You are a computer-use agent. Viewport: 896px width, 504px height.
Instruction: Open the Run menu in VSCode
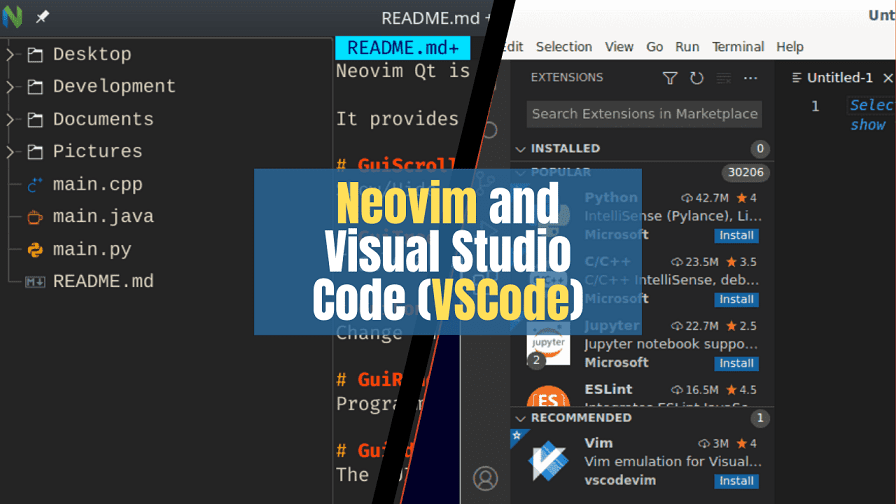point(687,47)
